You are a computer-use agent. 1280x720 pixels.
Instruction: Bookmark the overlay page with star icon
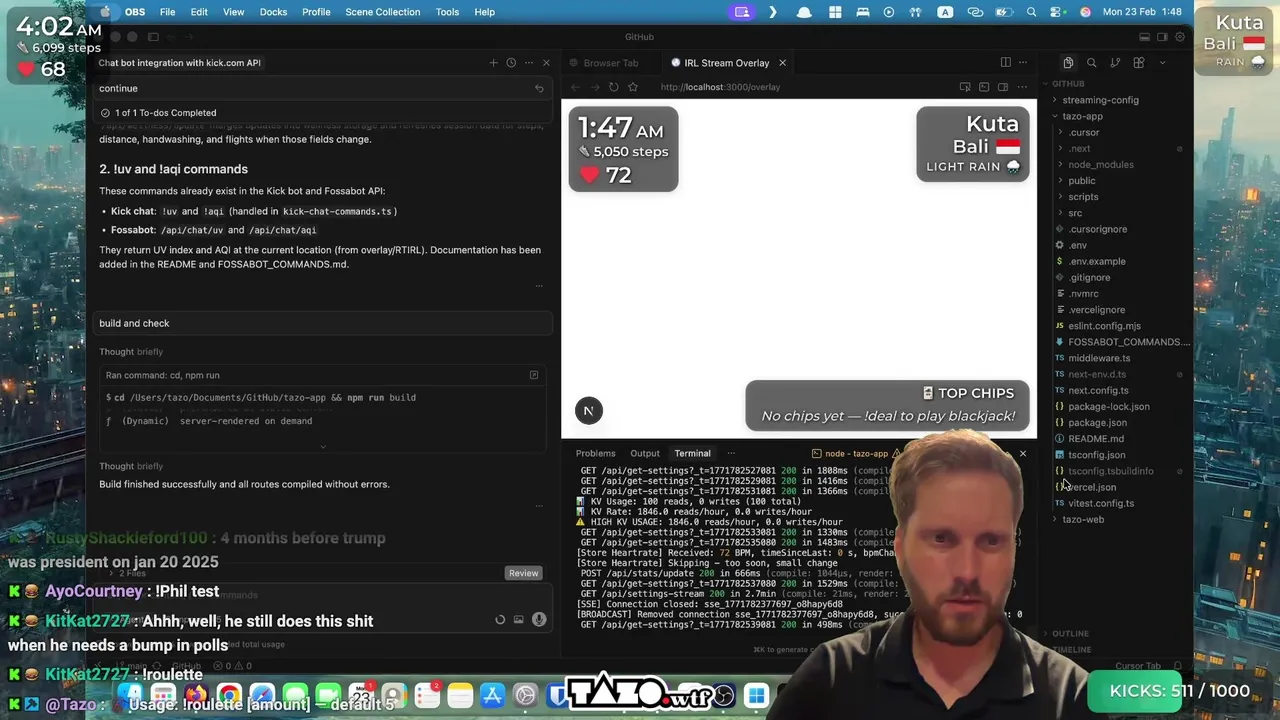coord(632,87)
